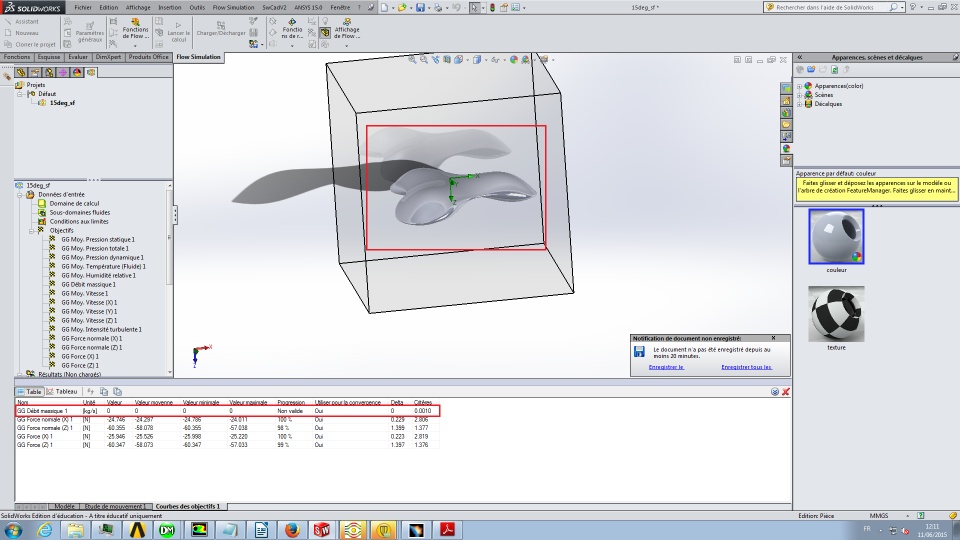Select the DimXpertManager tab icon
Screen dimensions: 960x540
(63, 72)
